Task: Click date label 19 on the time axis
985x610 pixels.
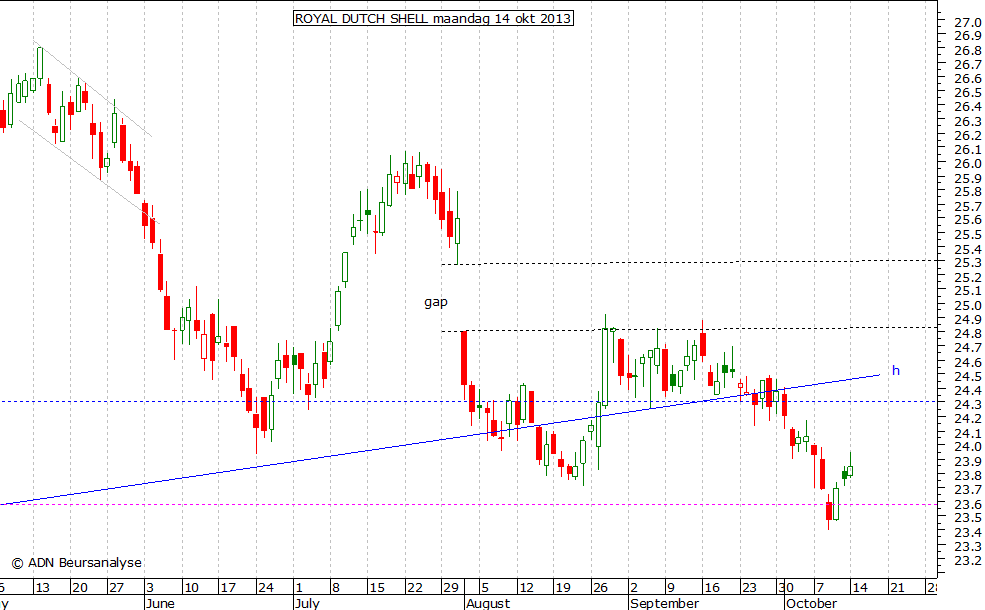Action: click(562, 588)
